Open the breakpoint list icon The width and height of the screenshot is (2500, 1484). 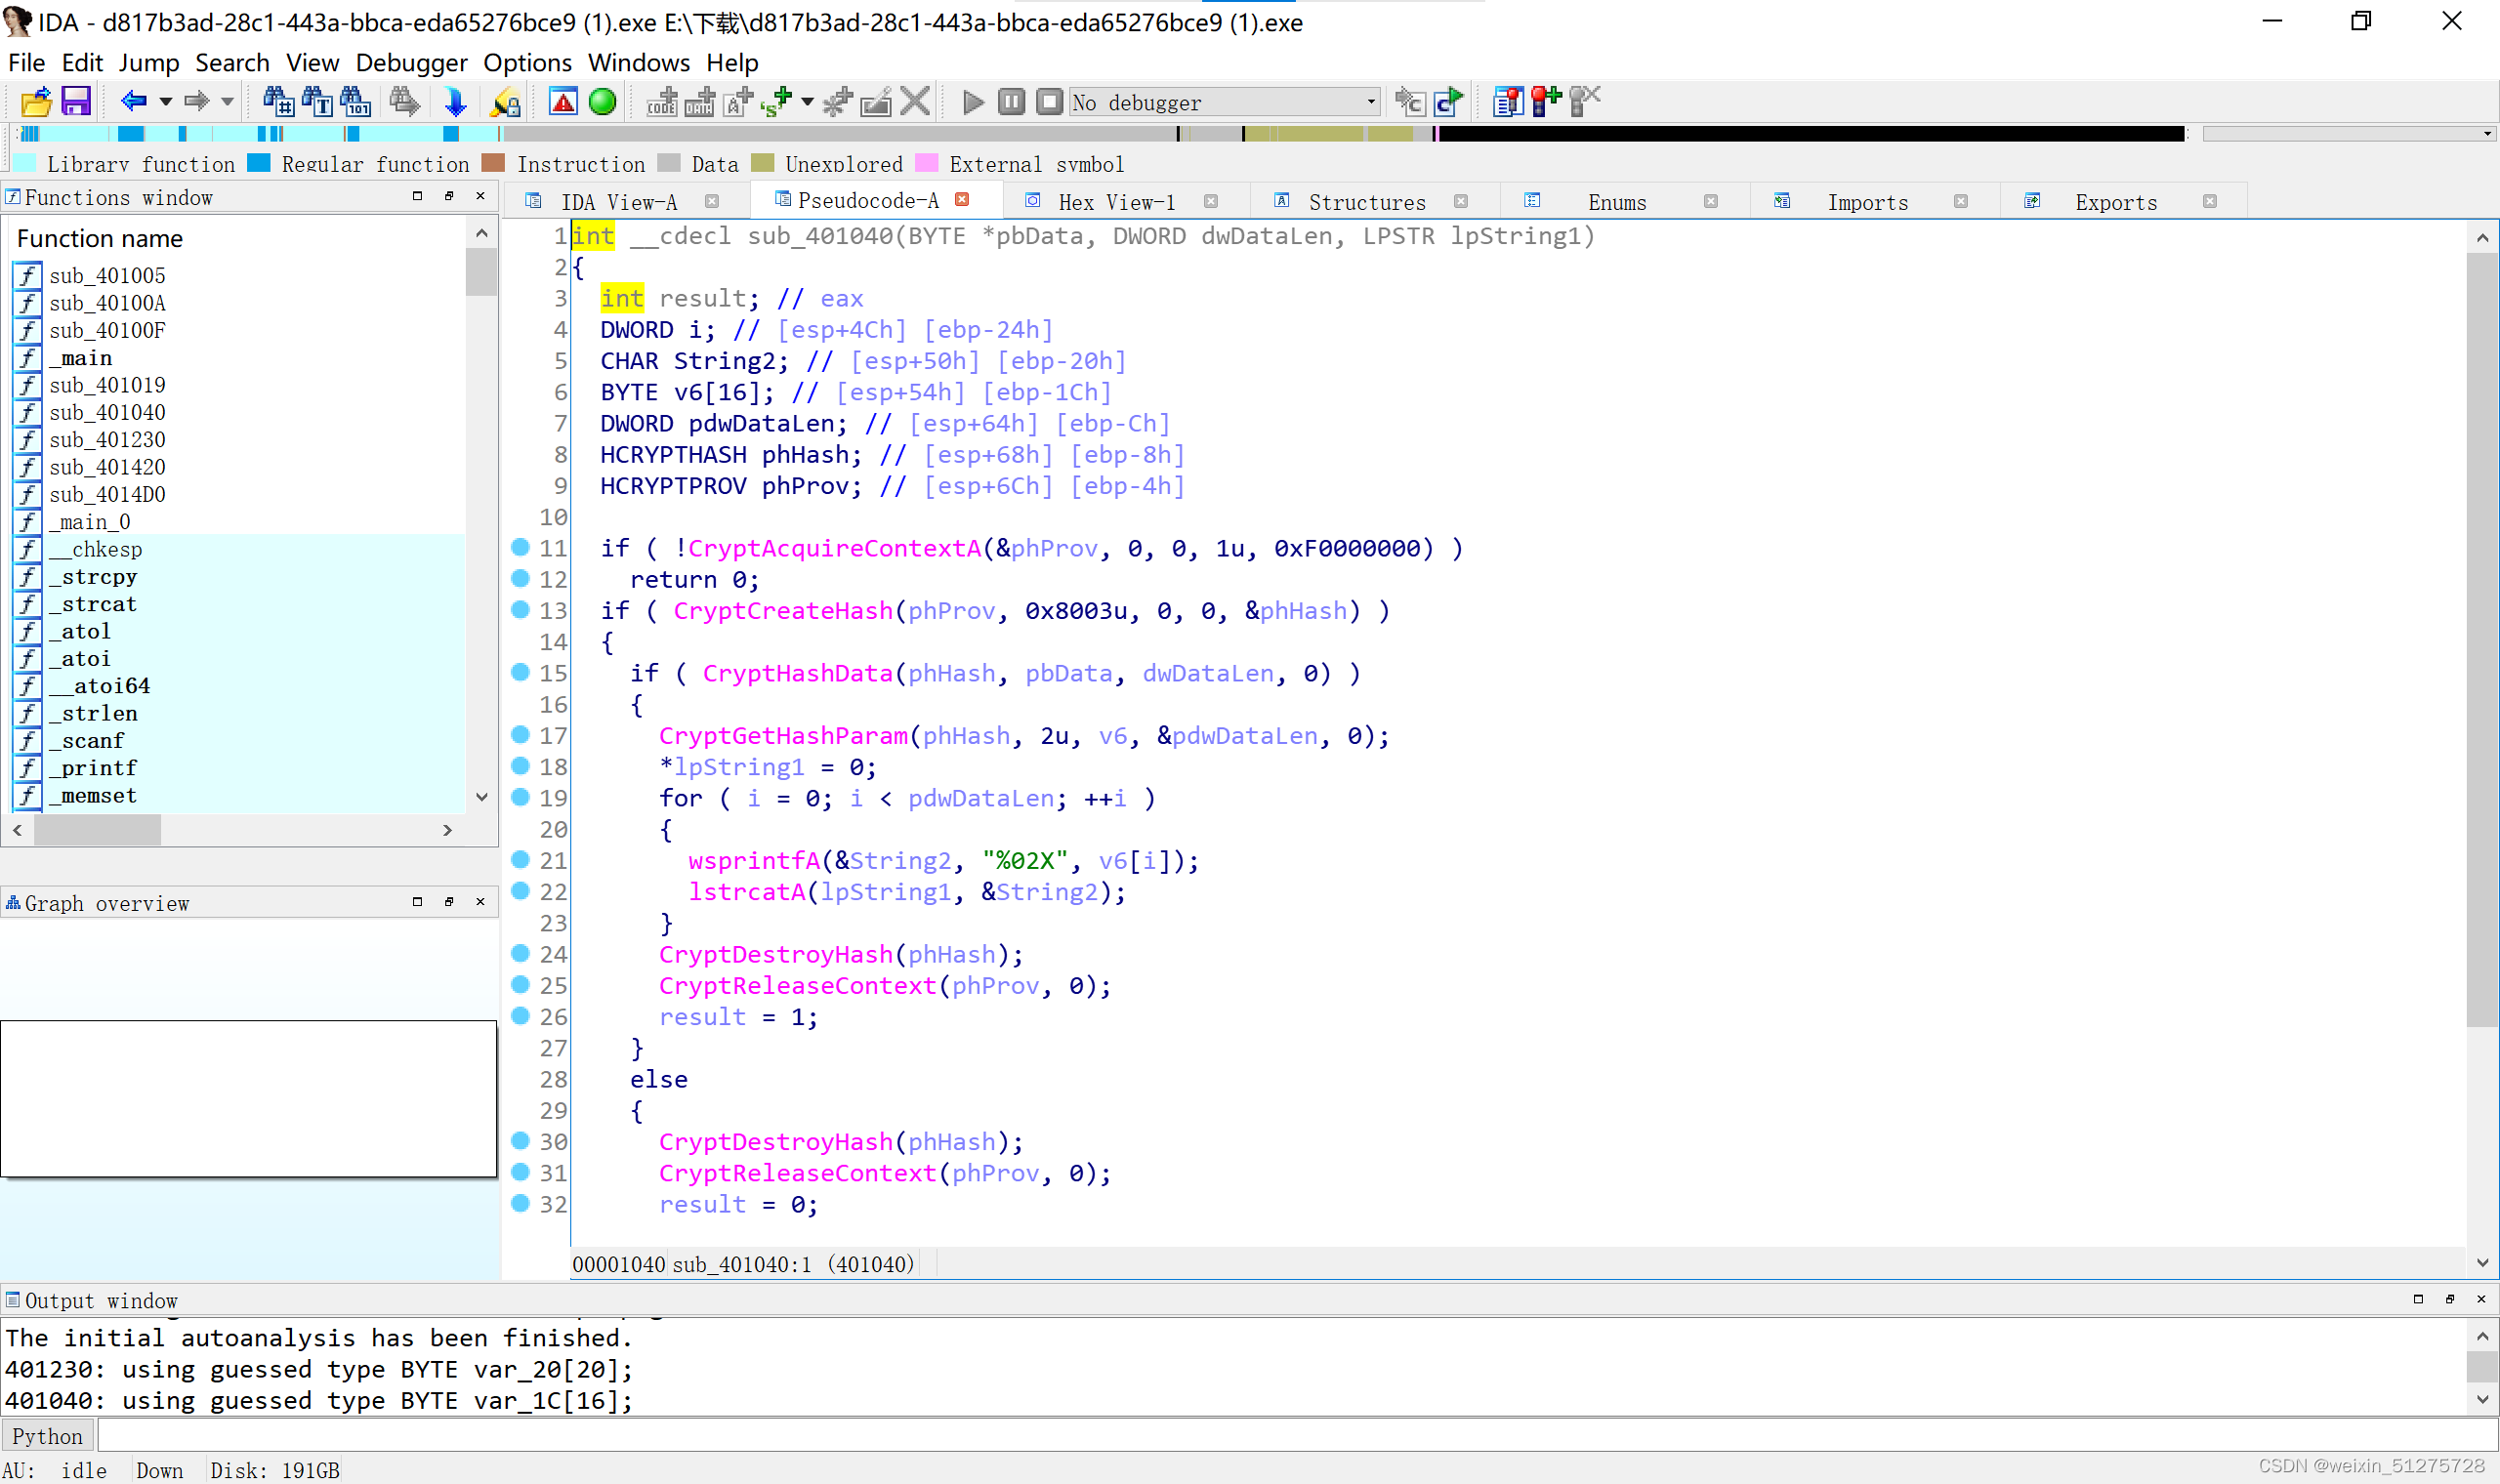click(1508, 102)
